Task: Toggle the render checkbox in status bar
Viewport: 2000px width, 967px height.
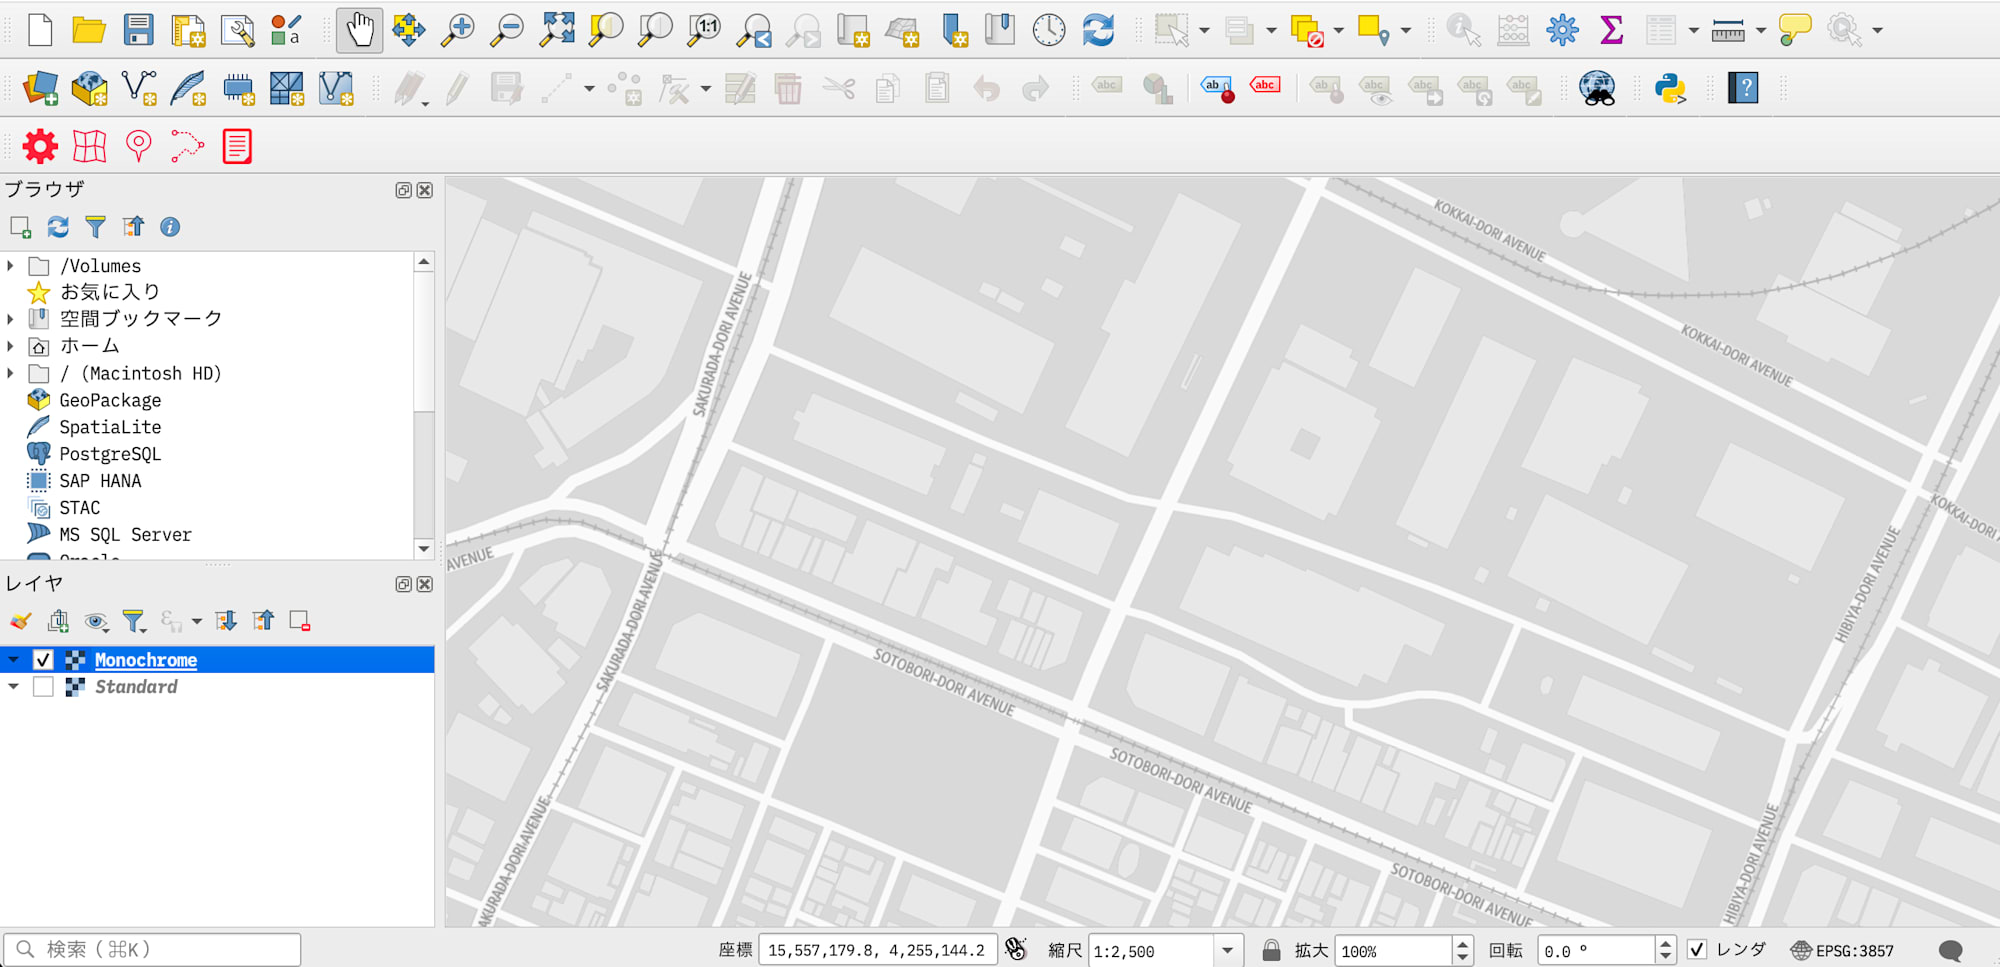Action: (x=1697, y=950)
